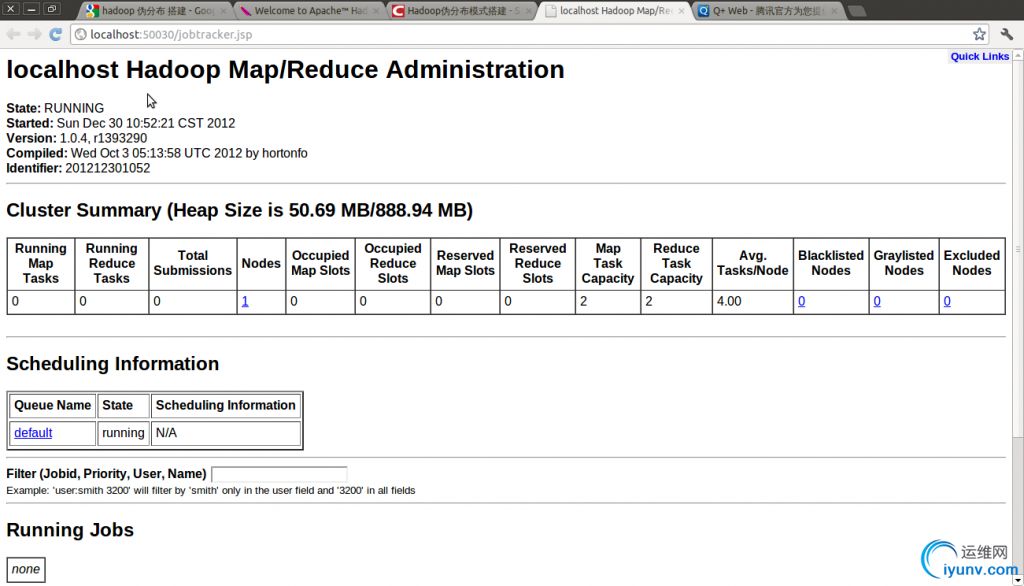Switch to the Q+ Web tab
Viewport: 1024px width, 586px height.
(x=767, y=11)
